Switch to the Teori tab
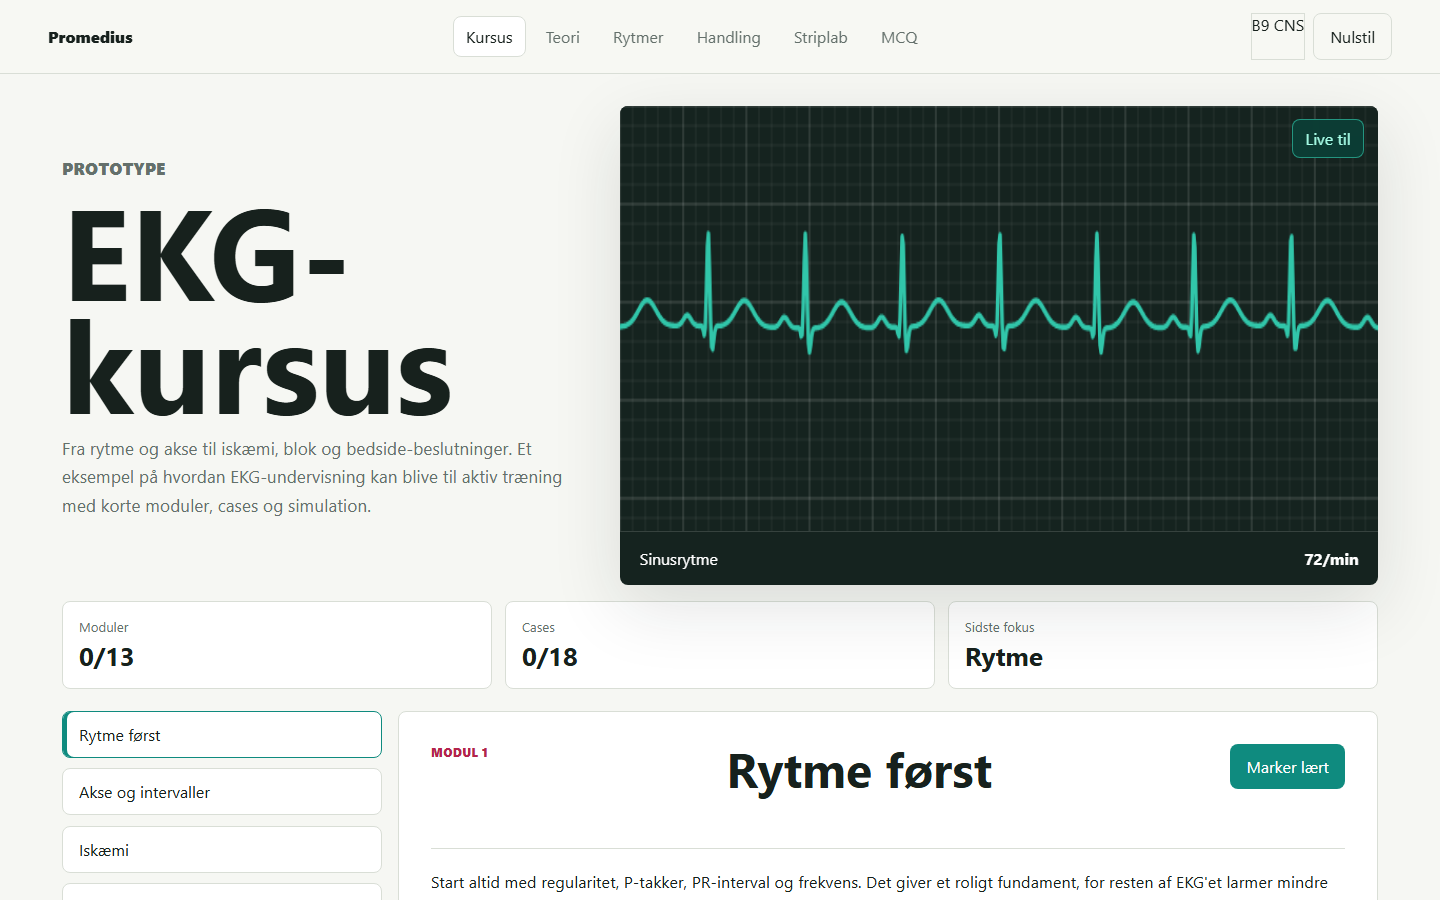 tap(563, 37)
